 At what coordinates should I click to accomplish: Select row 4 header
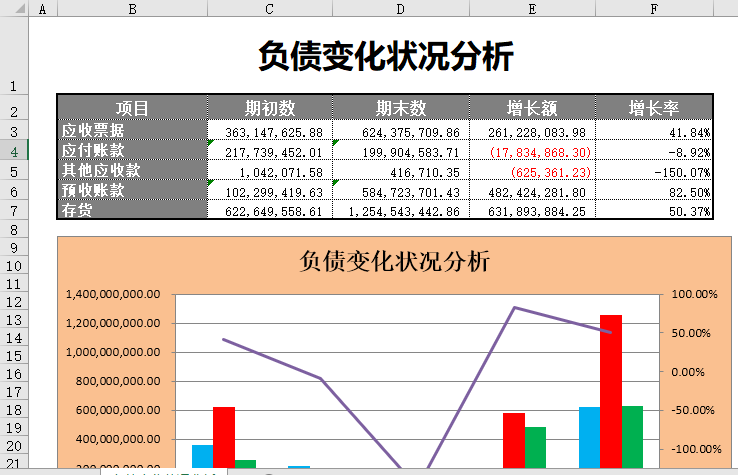click(14, 151)
